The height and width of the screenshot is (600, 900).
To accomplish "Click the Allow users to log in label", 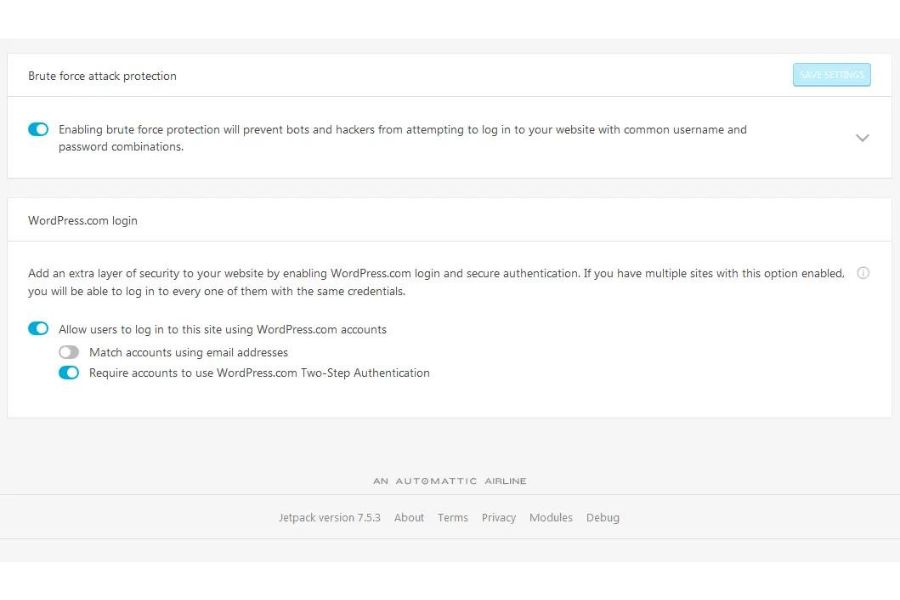I will [222, 329].
